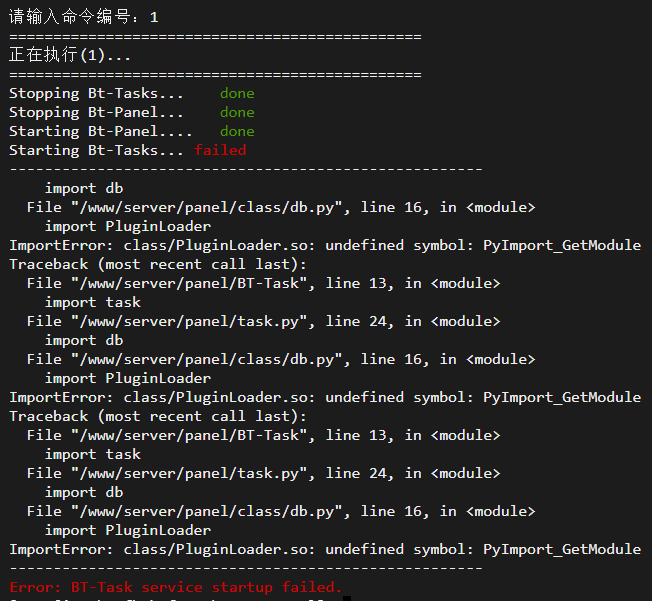
Task: Click the red 'Error: BT-Task service startup failed.' line
Action: click(175, 587)
